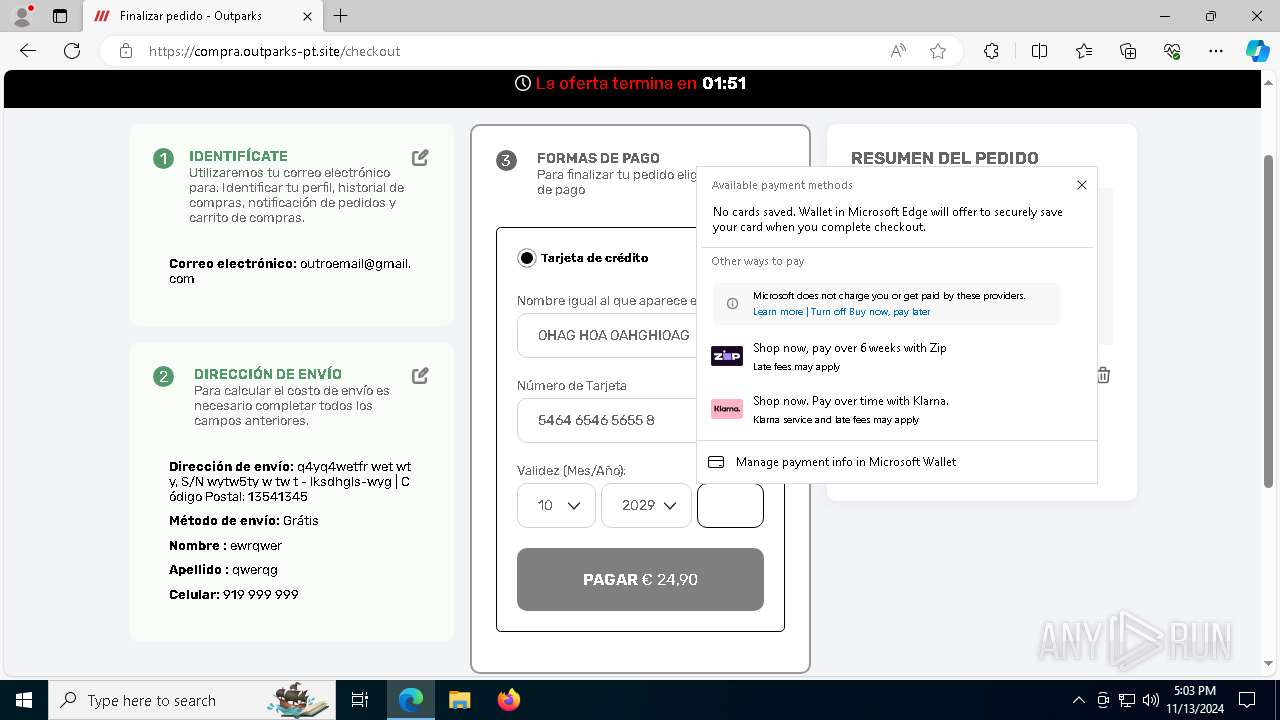This screenshot has width=1280, height=720.
Task: Click the browser Back arrow
Action: 28,51
